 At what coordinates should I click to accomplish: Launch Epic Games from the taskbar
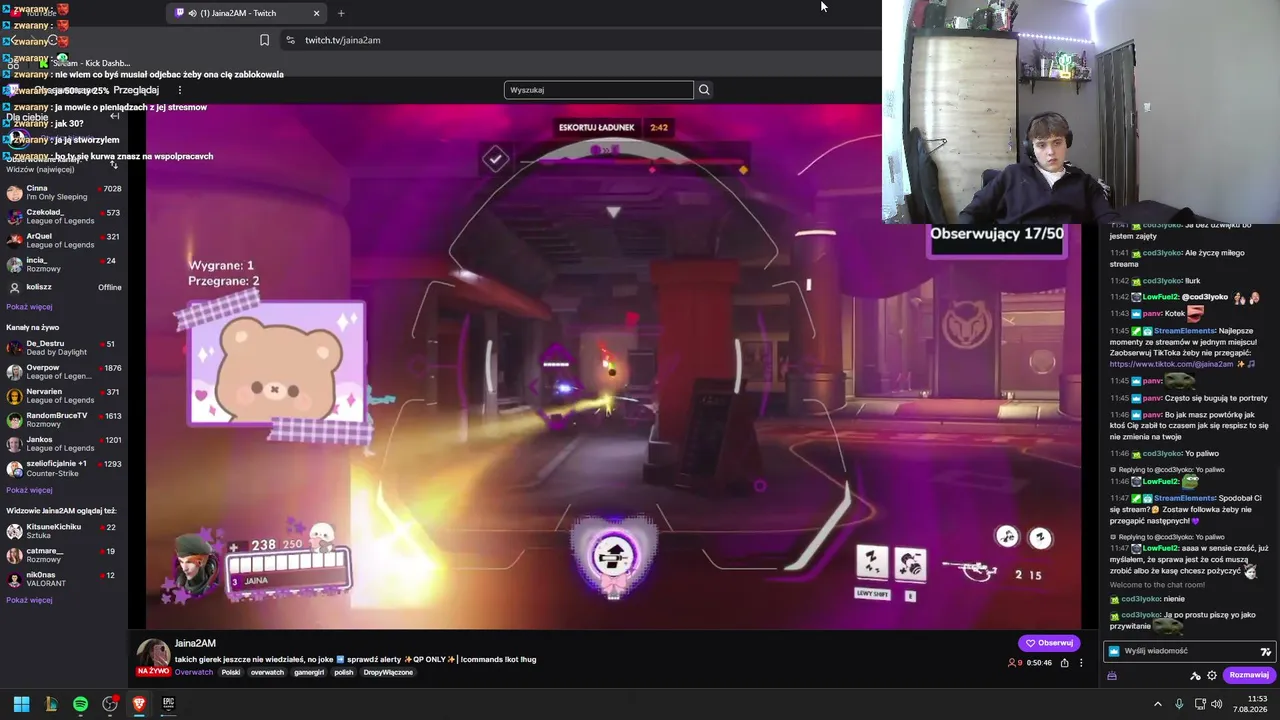[x=169, y=704]
